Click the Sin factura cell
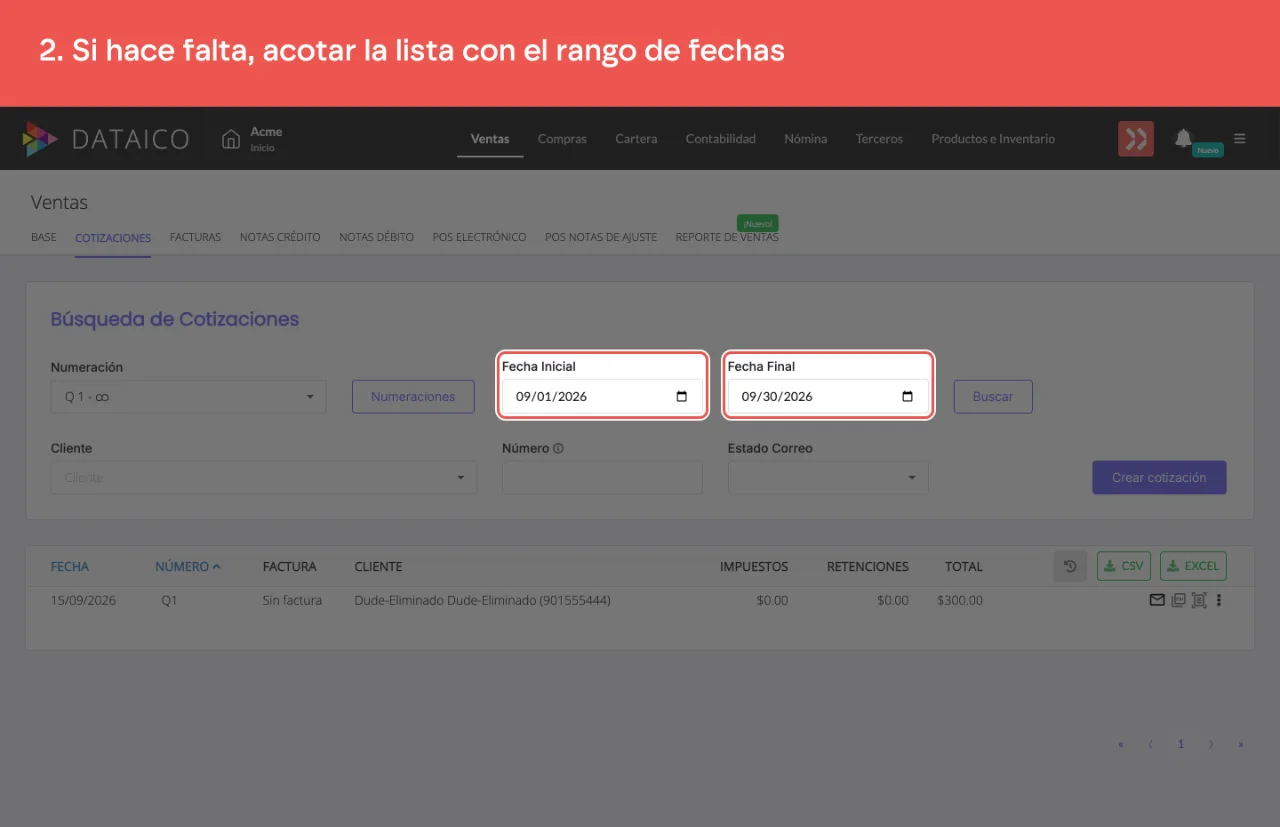The width and height of the screenshot is (1280, 827). (292, 600)
